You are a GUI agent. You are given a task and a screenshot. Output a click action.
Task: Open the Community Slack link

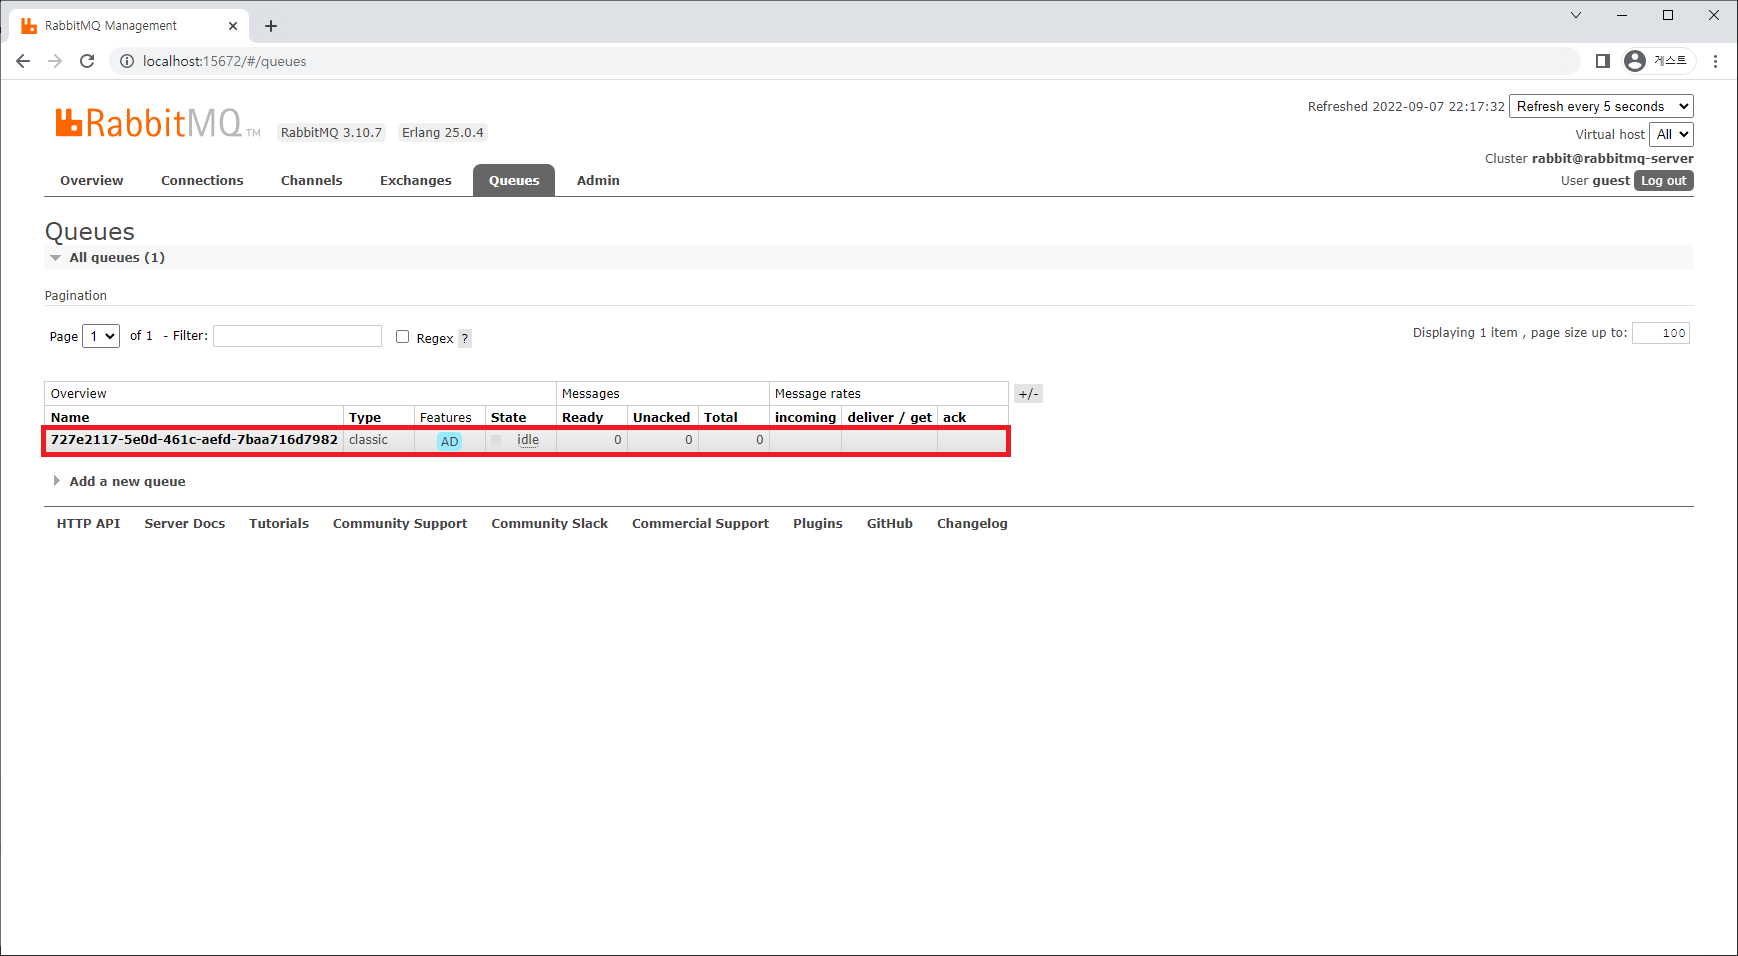point(549,523)
